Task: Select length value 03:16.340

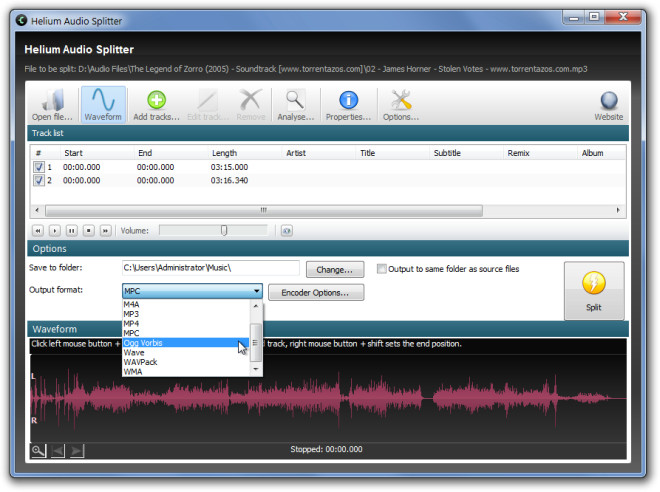Action: click(x=229, y=181)
